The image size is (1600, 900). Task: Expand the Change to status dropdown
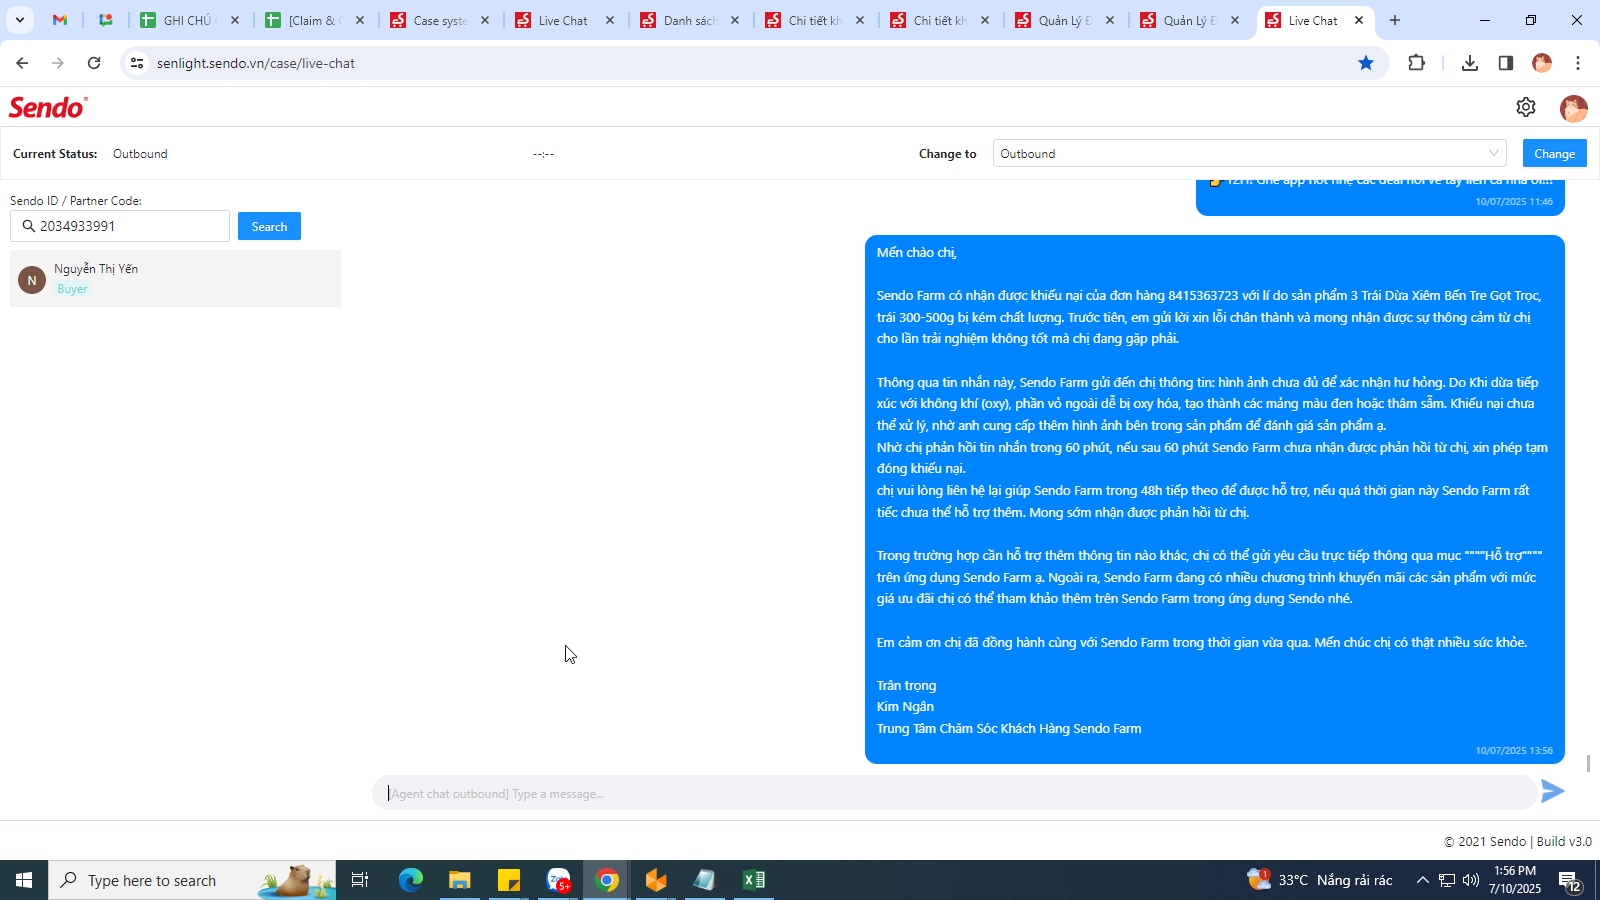tap(1249, 153)
